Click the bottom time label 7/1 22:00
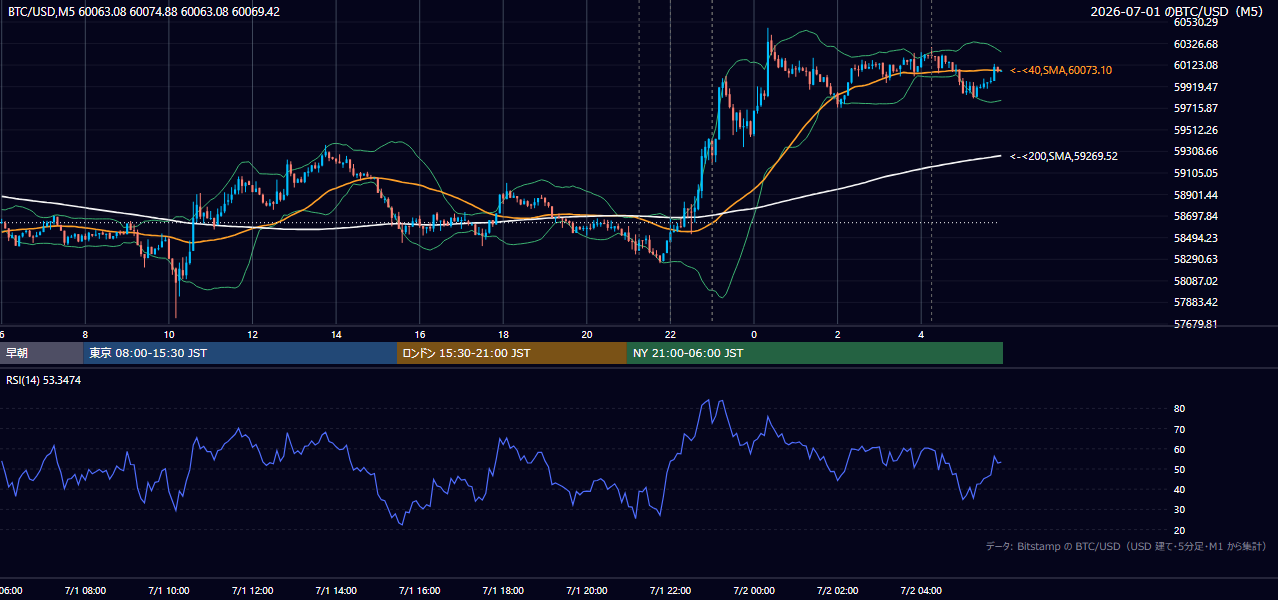This screenshot has width=1278, height=600. pos(670,591)
